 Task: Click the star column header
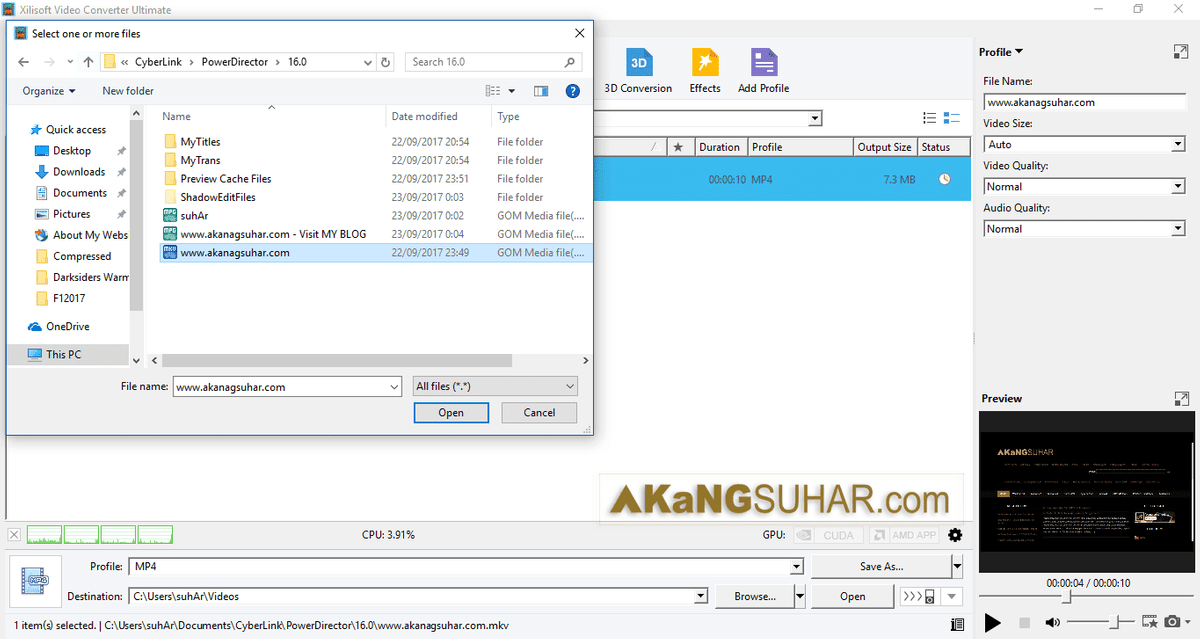(678, 147)
